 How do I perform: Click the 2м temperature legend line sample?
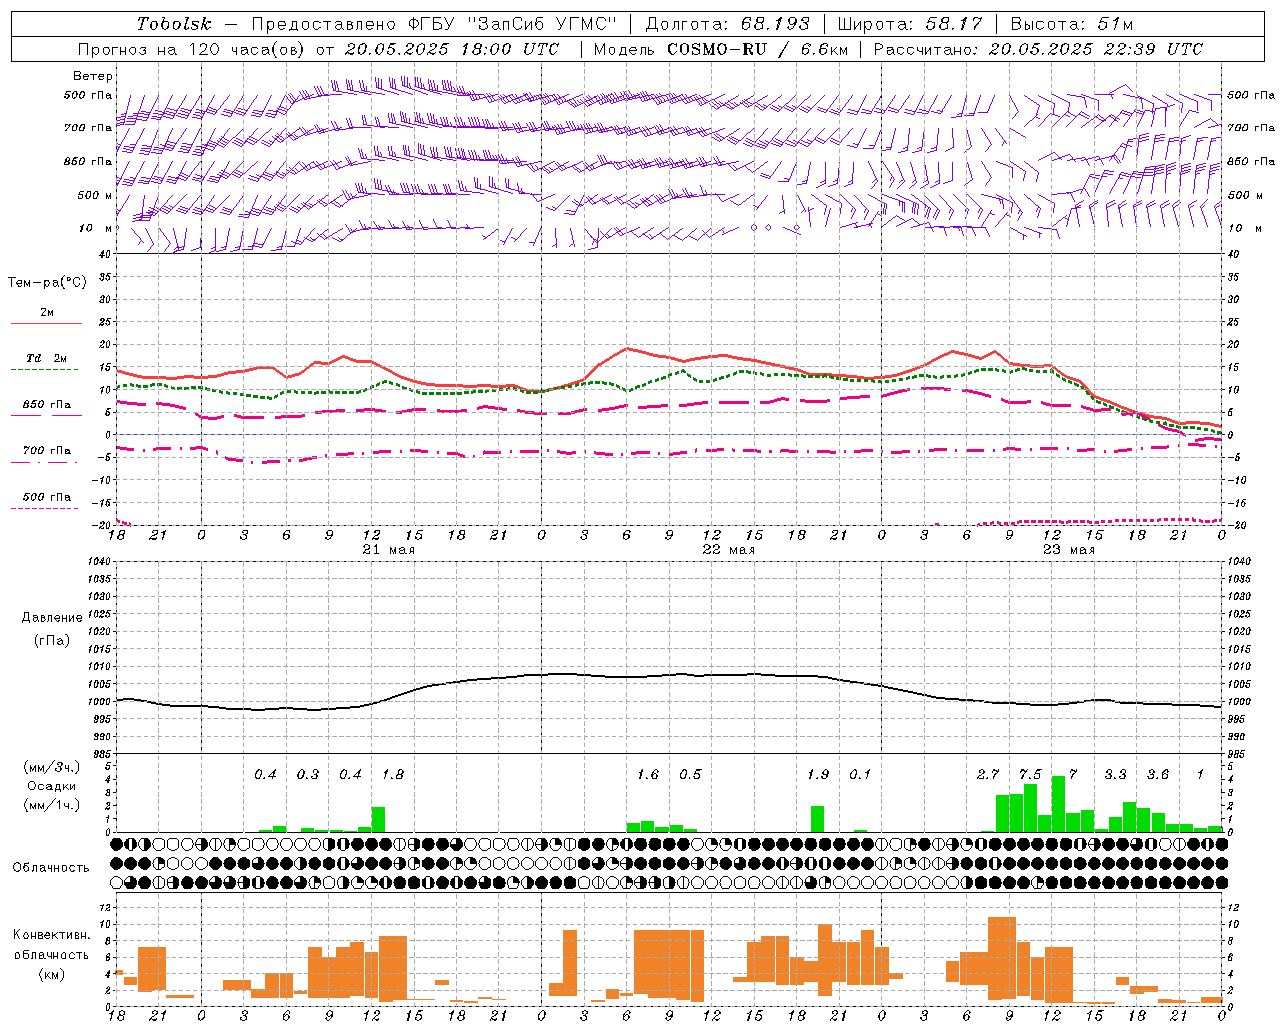point(46,324)
